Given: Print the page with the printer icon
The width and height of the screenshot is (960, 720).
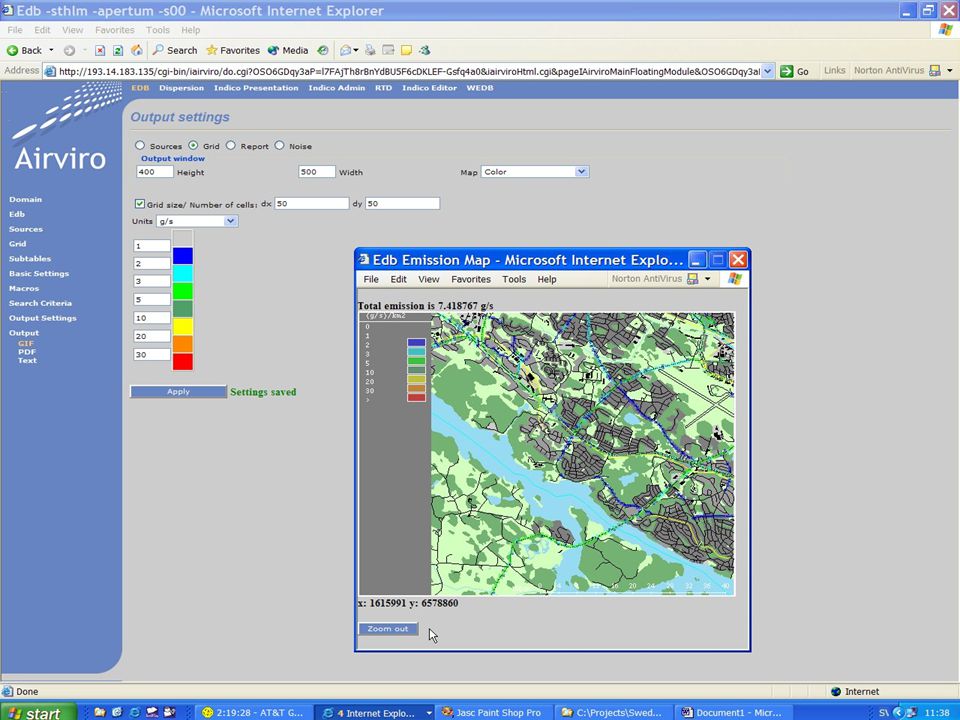Looking at the screenshot, I should coord(370,50).
